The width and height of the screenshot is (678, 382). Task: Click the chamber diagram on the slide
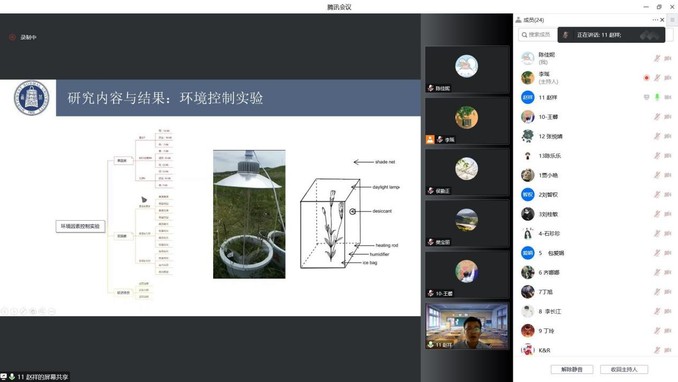click(331, 223)
